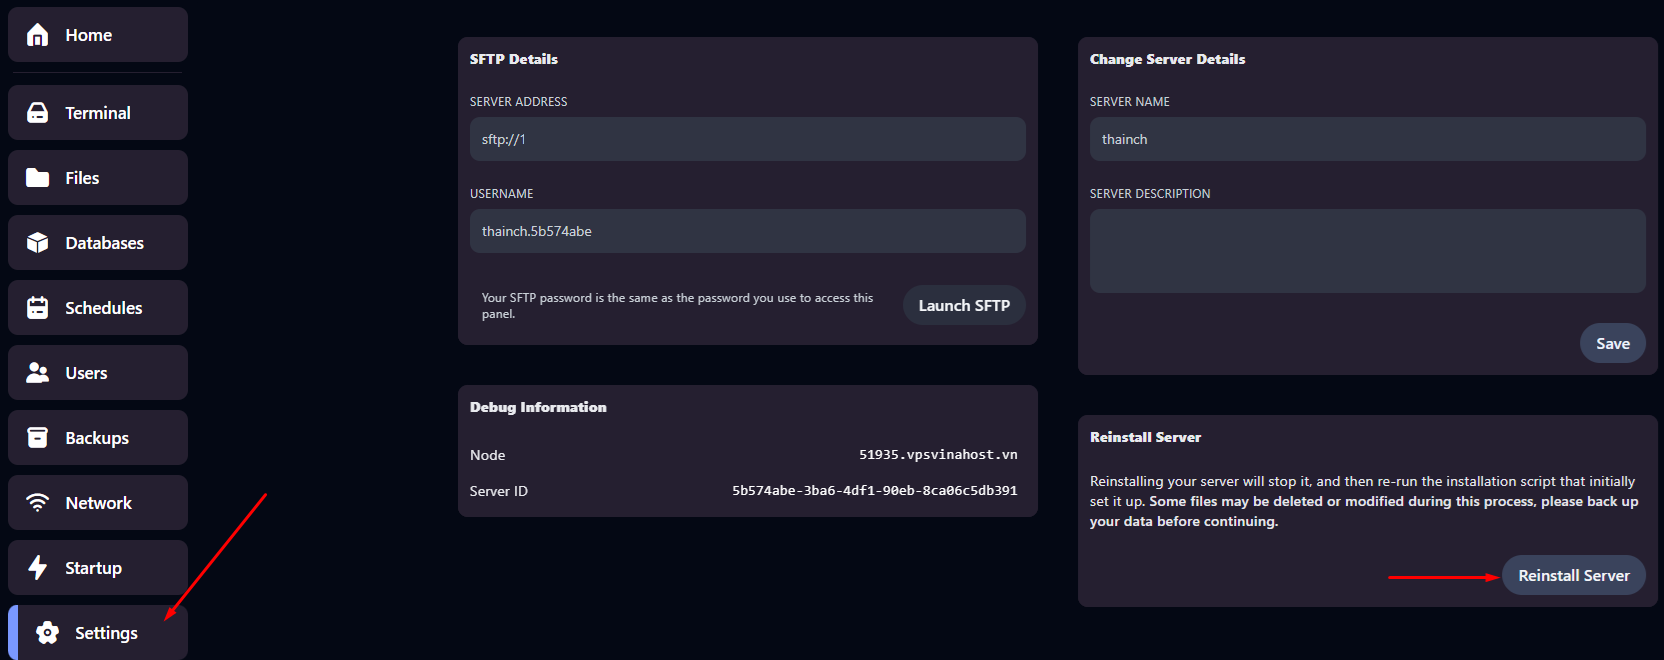Focus the Server Description text area
The height and width of the screenshot is (660, 1664).
coord(1367,251)
